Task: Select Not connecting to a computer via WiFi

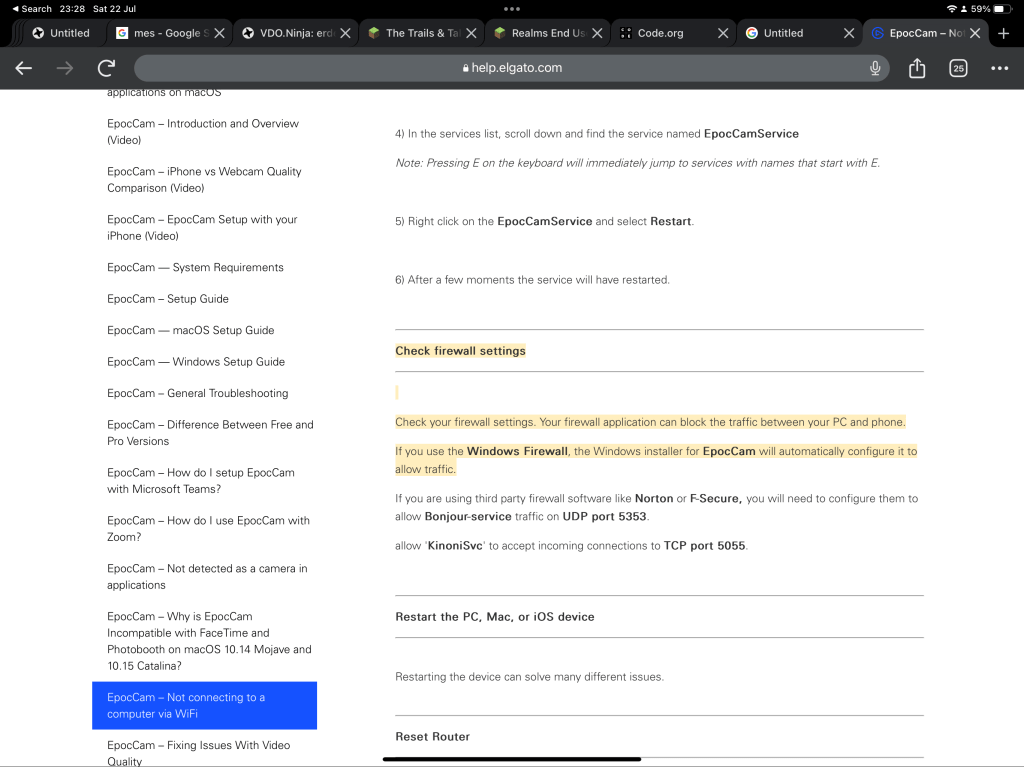Action: pos(204,706)
